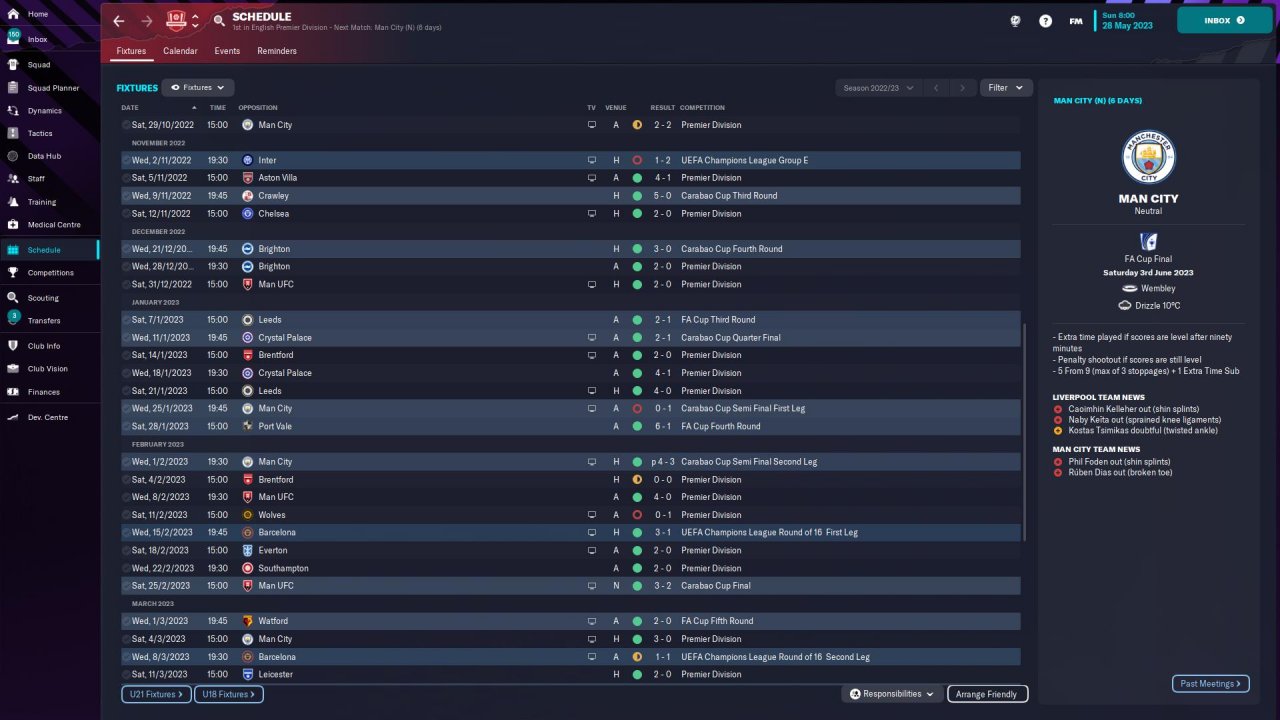Click the world globe icon in header

[1015, 21]
